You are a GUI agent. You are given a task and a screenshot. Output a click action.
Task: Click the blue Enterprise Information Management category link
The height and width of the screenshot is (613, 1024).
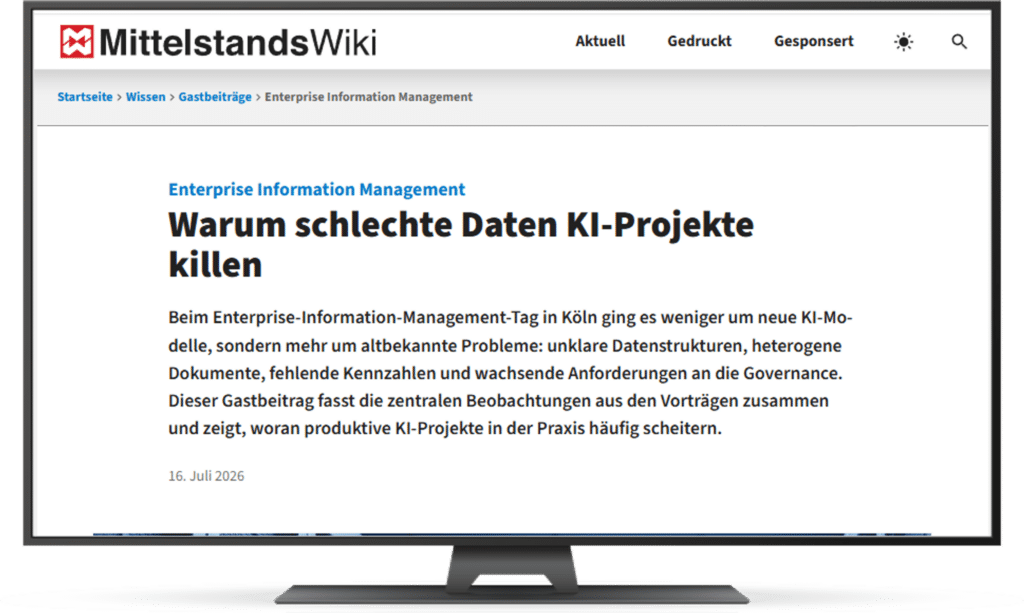317,189
